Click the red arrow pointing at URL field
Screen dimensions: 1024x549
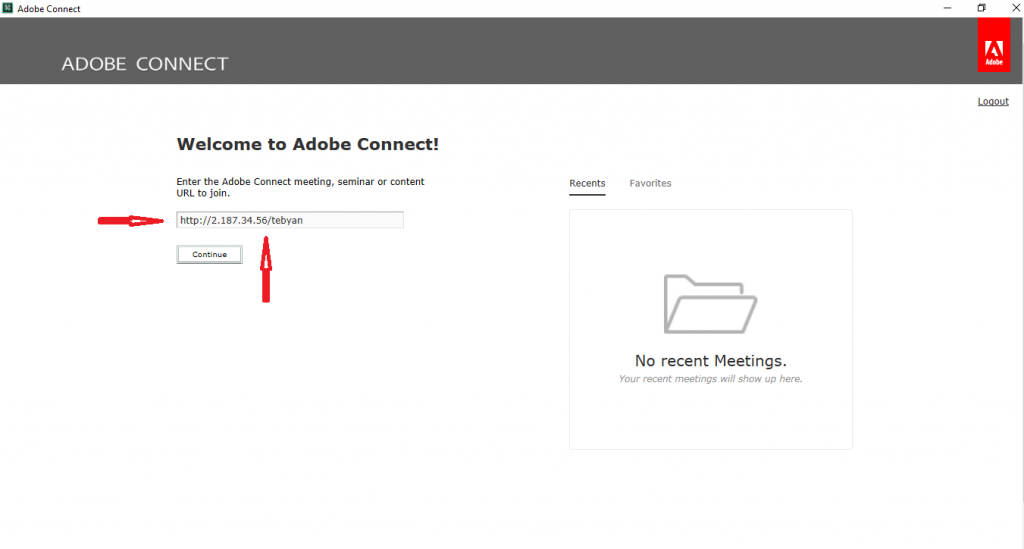tap(131, 221)
